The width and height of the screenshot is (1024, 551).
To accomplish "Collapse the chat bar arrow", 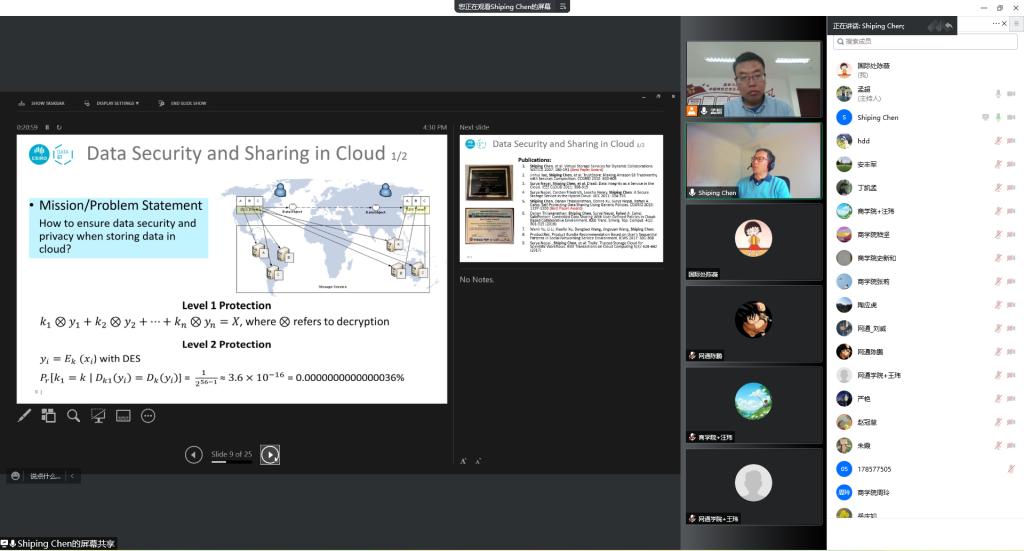I will pyautogui.click(x=72, y=476).
